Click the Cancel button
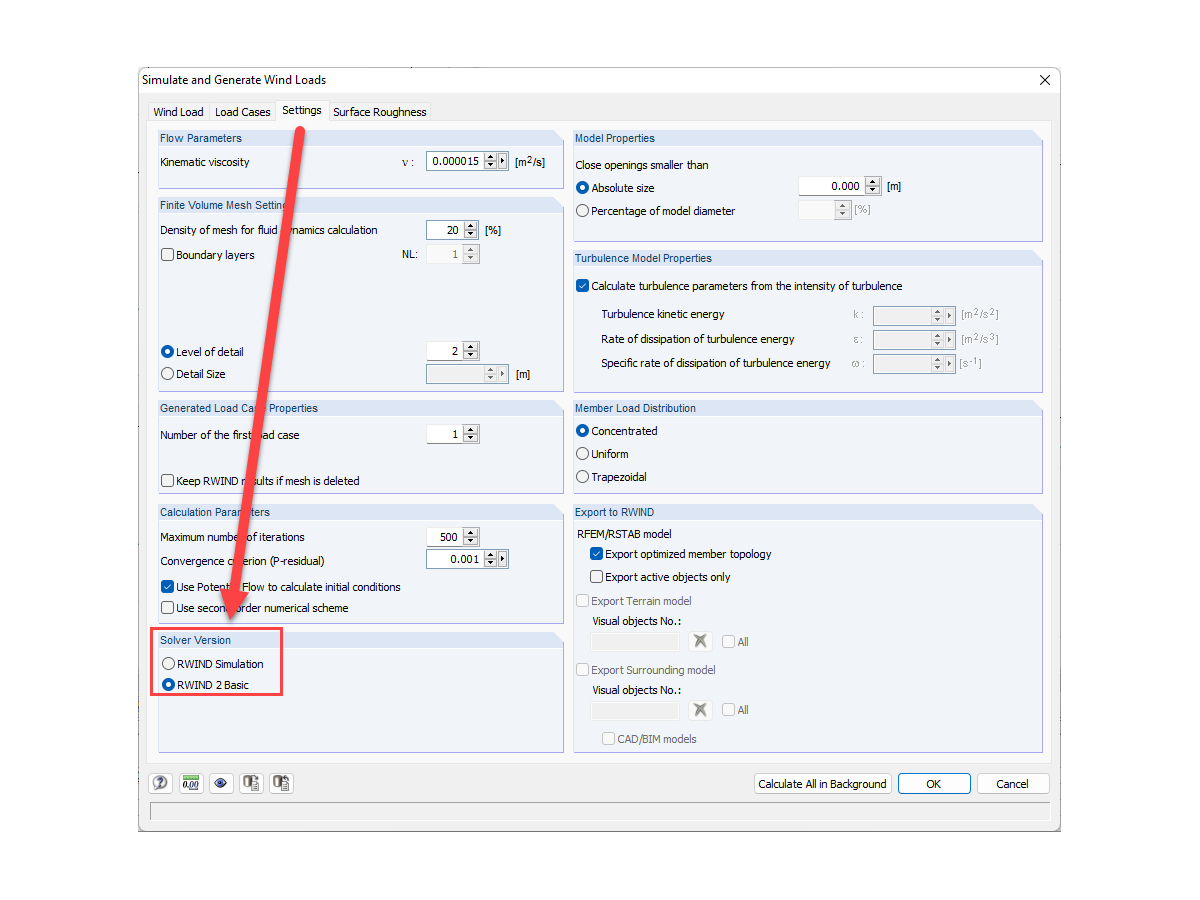1200x900 pixels. [x=1013, y=784]
